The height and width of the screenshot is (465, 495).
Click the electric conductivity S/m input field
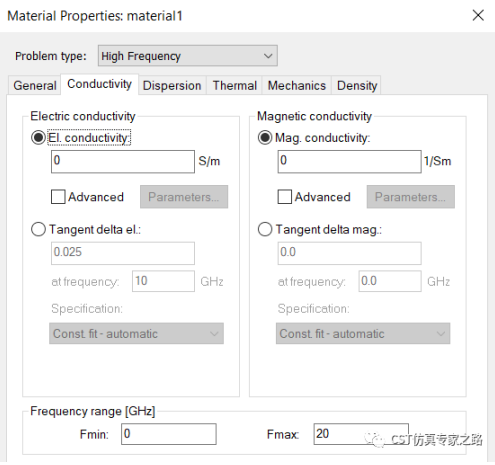pyautogui.click(x=123, y=162)
